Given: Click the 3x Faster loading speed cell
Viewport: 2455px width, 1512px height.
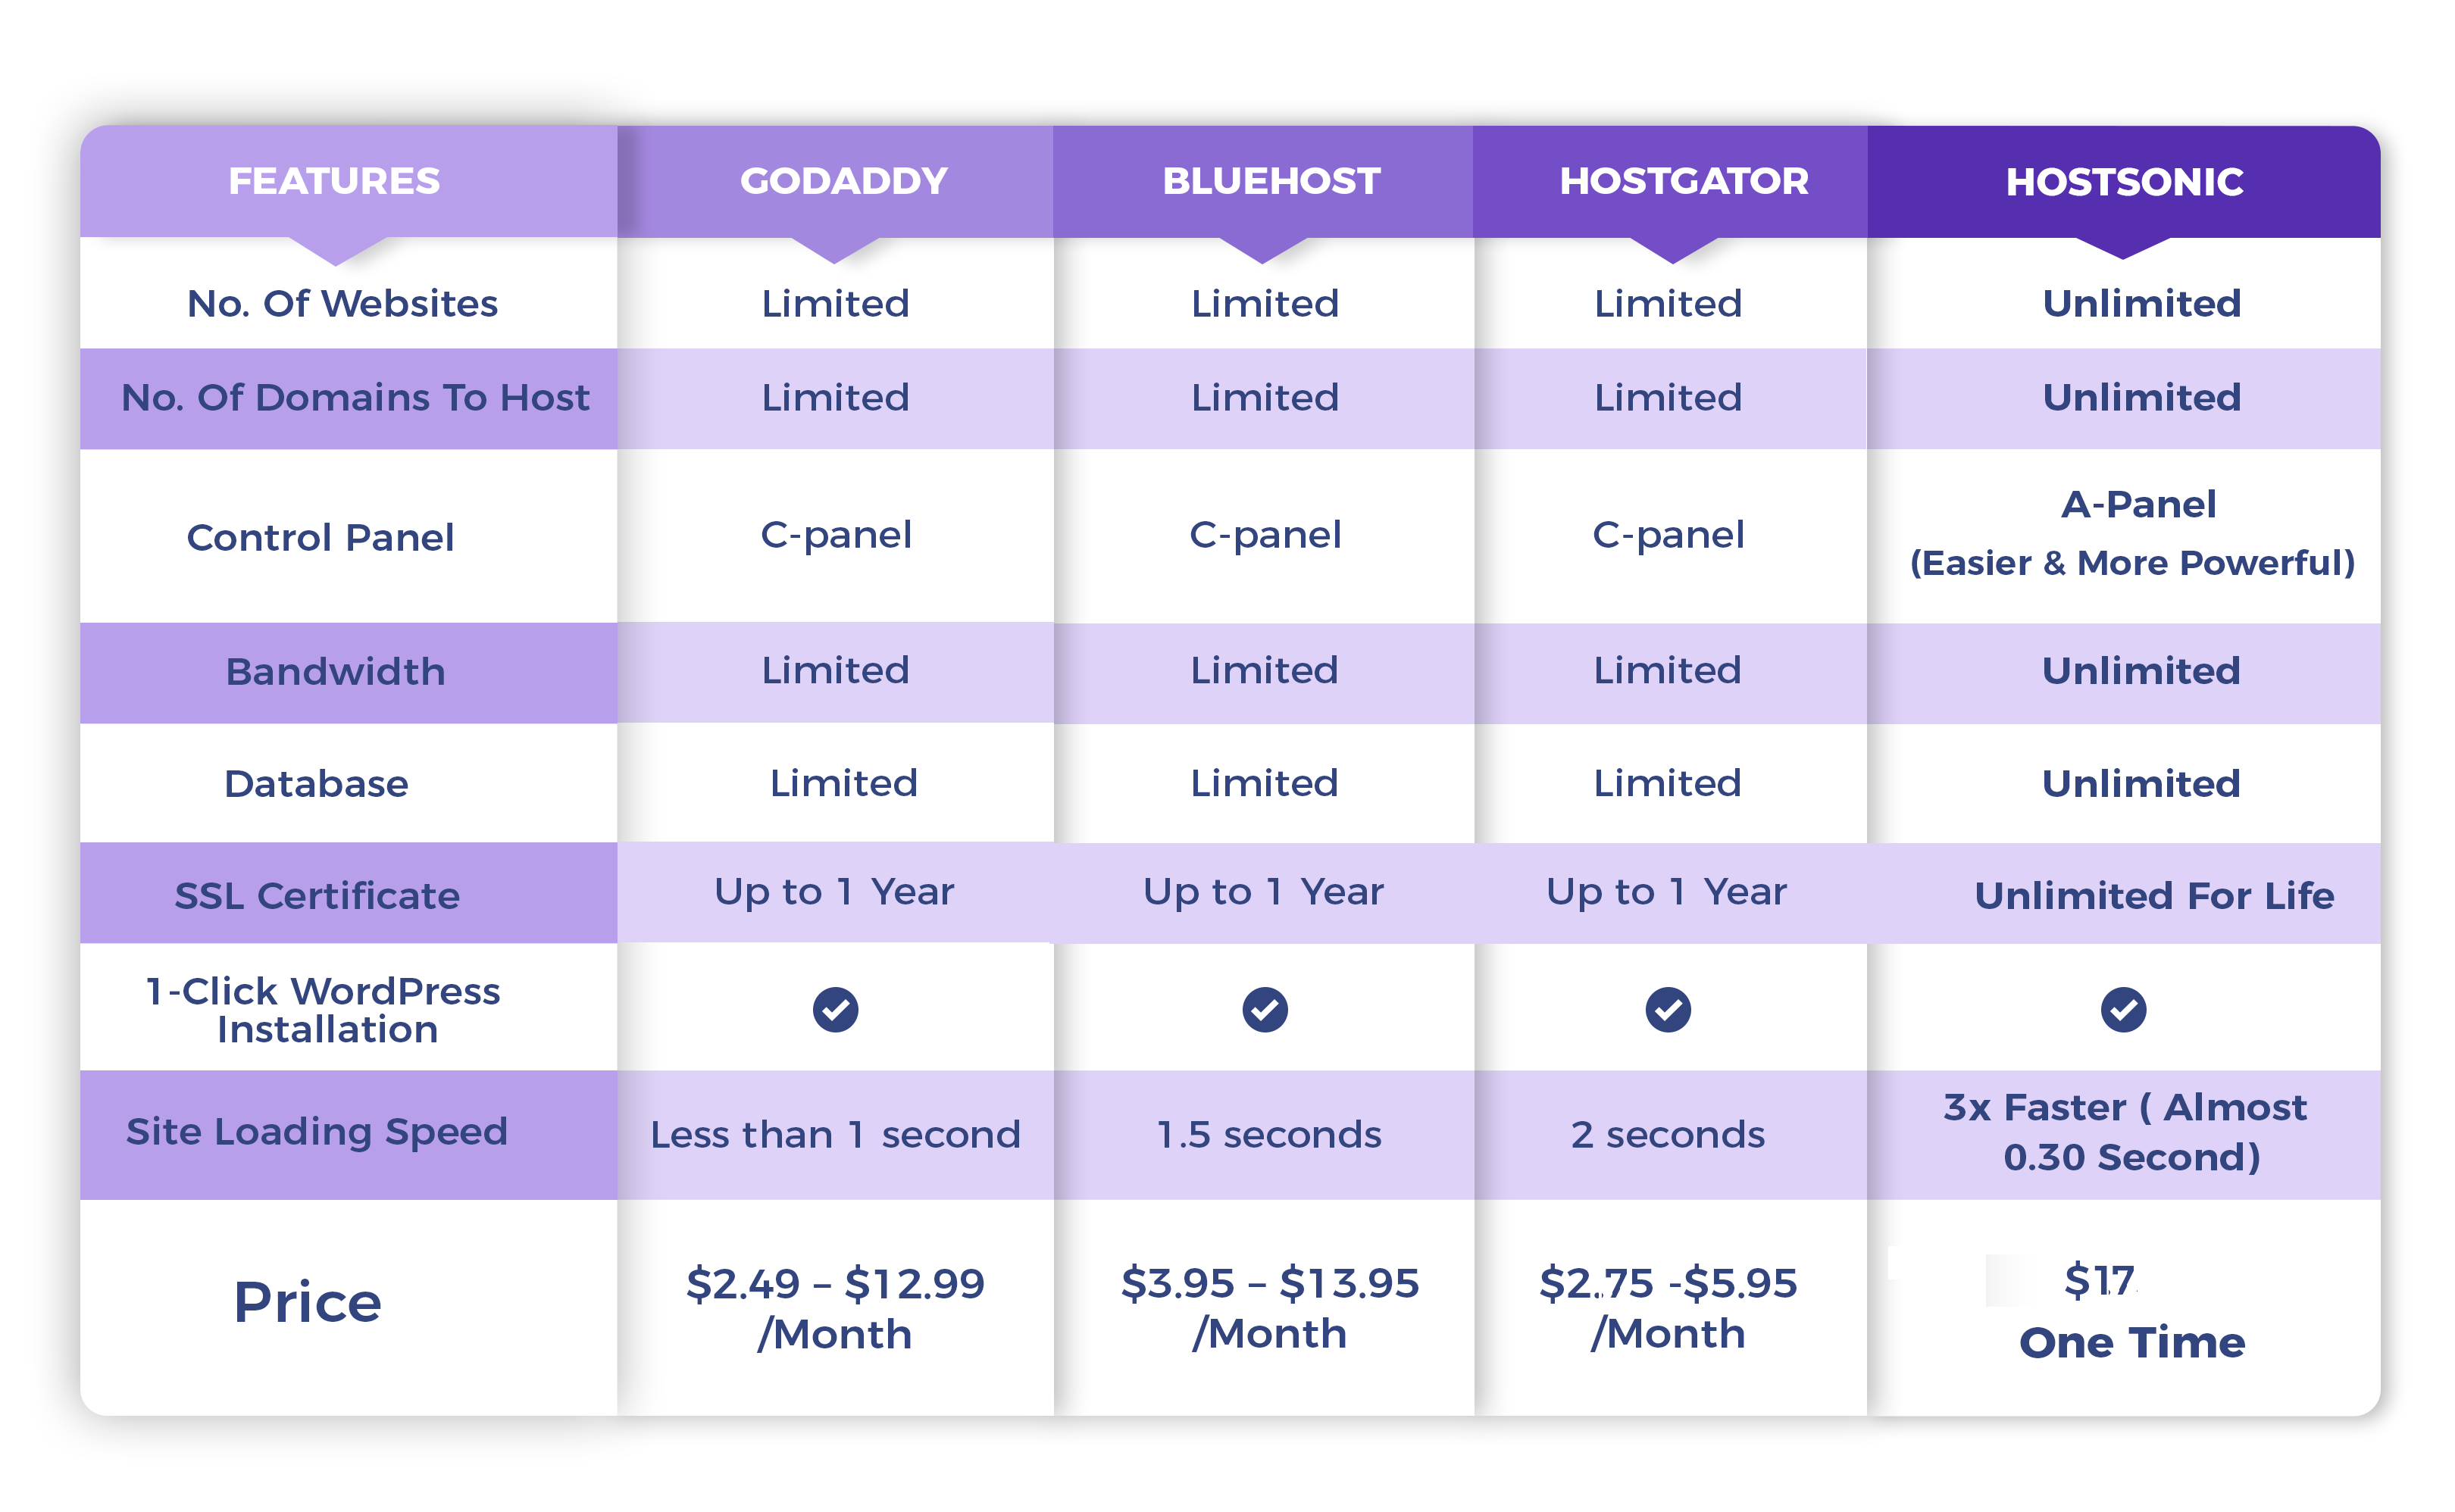Looking at the screenshot, I should [2126, 1131].
